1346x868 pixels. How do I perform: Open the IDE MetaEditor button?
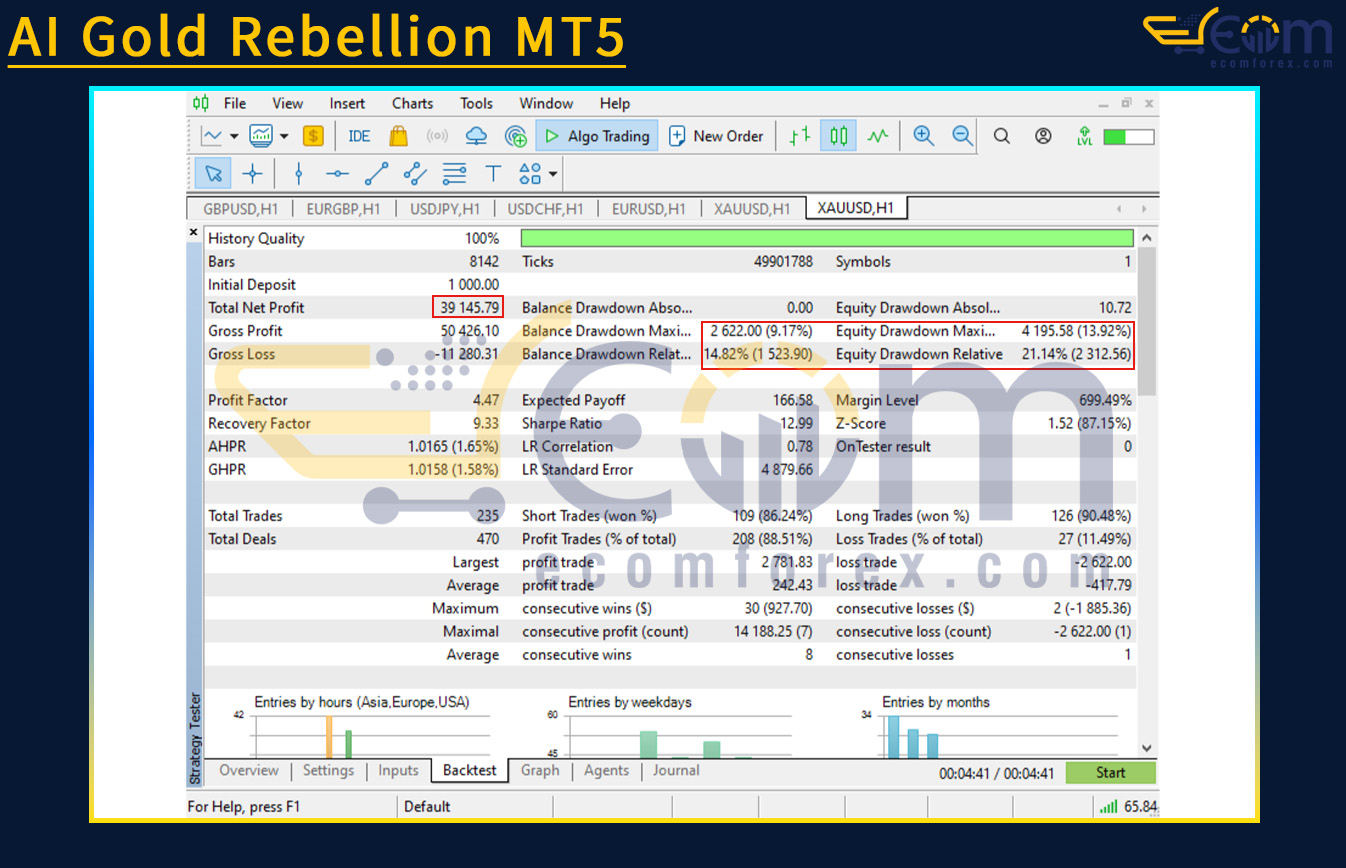pos(359,136)
